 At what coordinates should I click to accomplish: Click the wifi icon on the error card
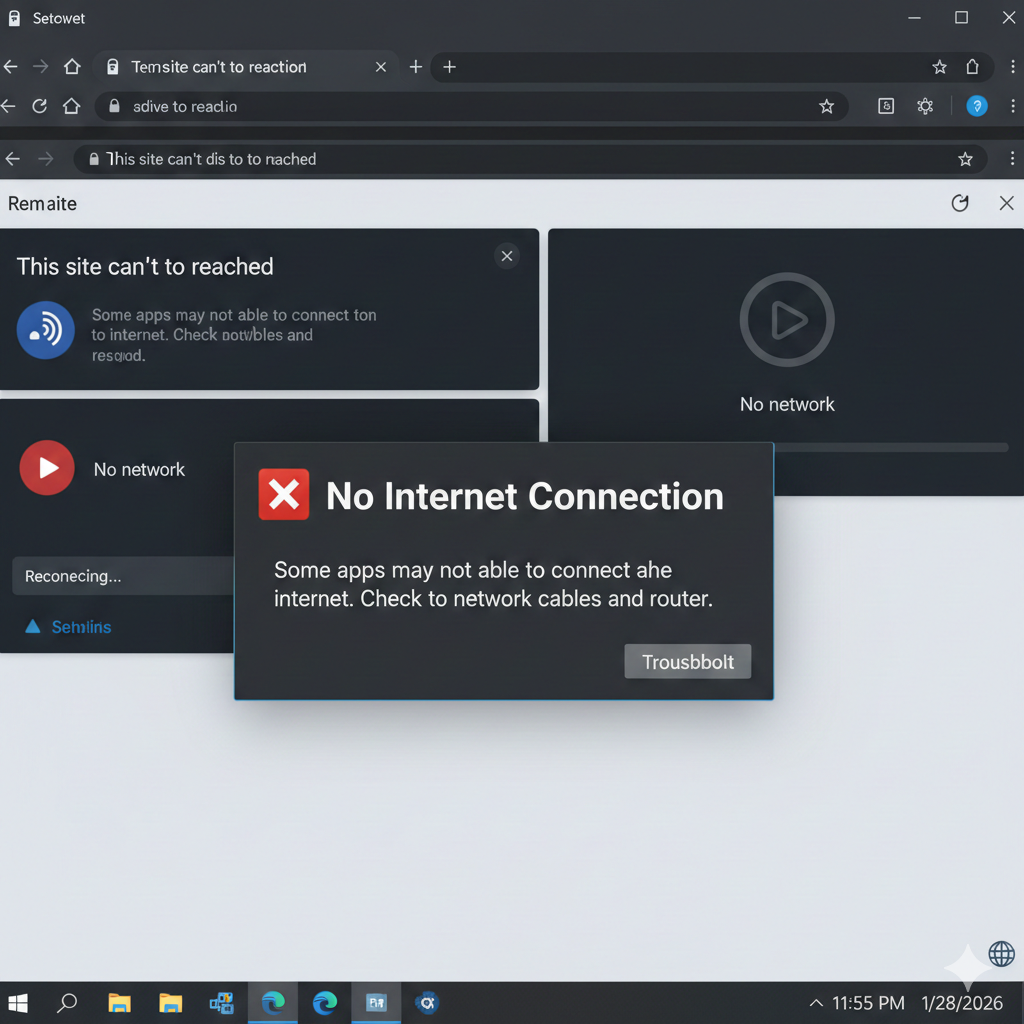(x=46, y=330)
